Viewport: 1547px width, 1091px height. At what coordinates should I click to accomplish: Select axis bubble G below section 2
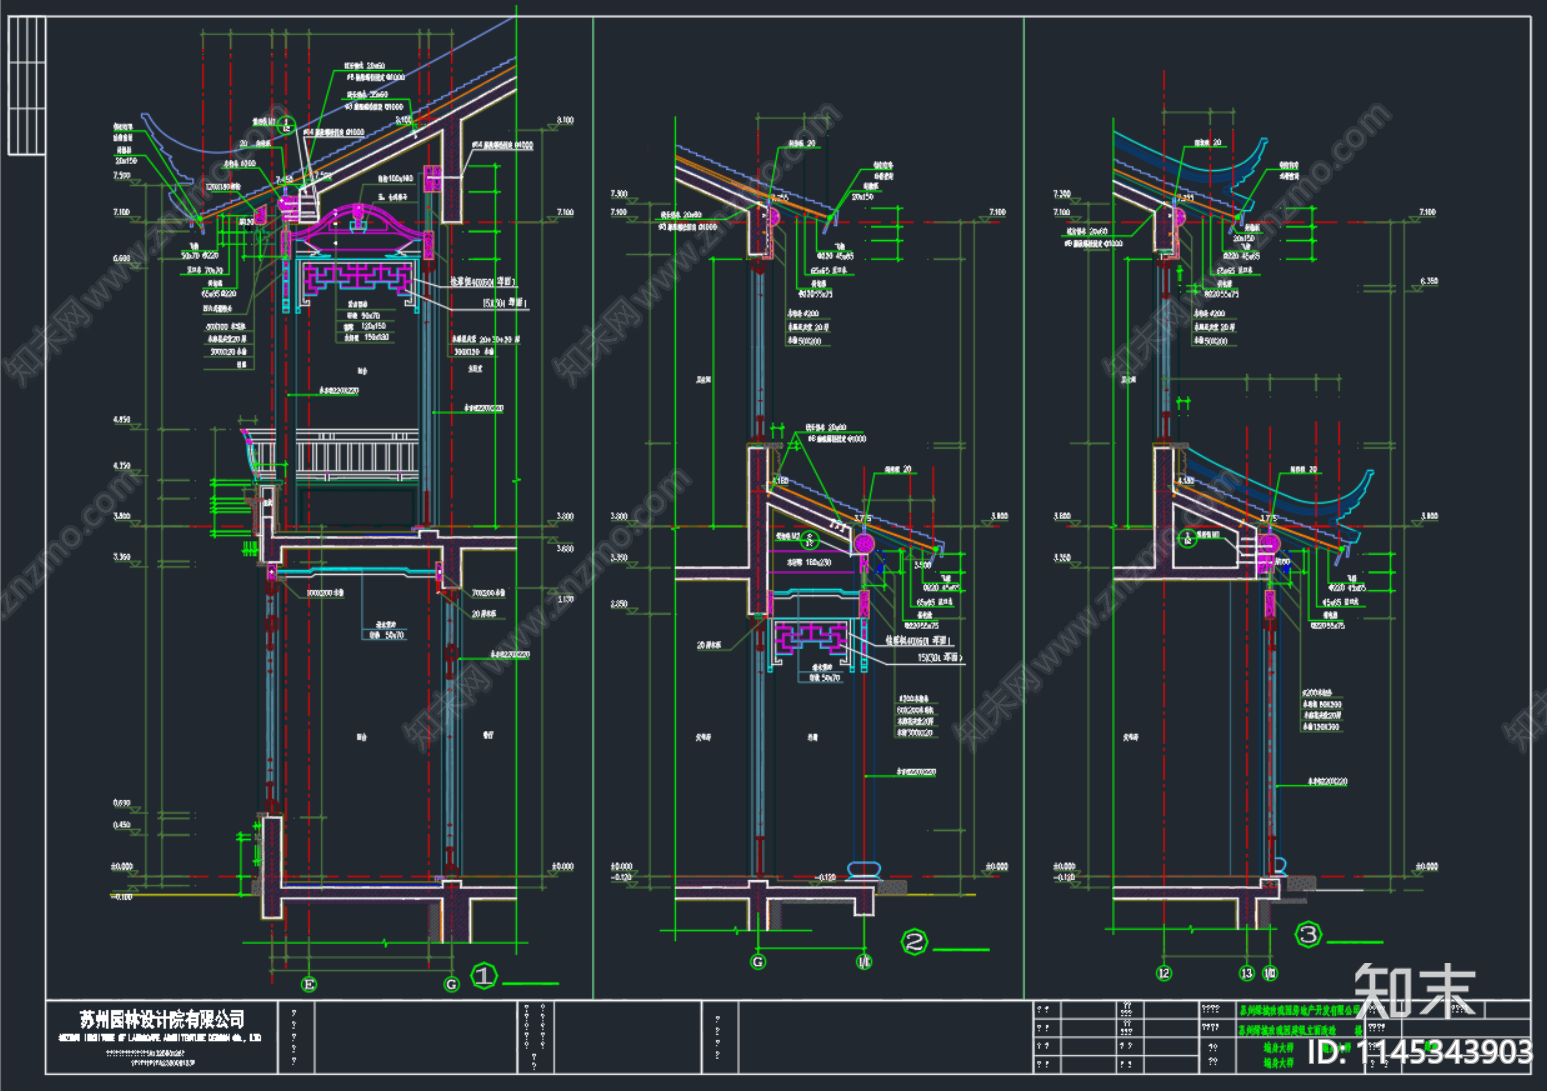coord(758,961)
